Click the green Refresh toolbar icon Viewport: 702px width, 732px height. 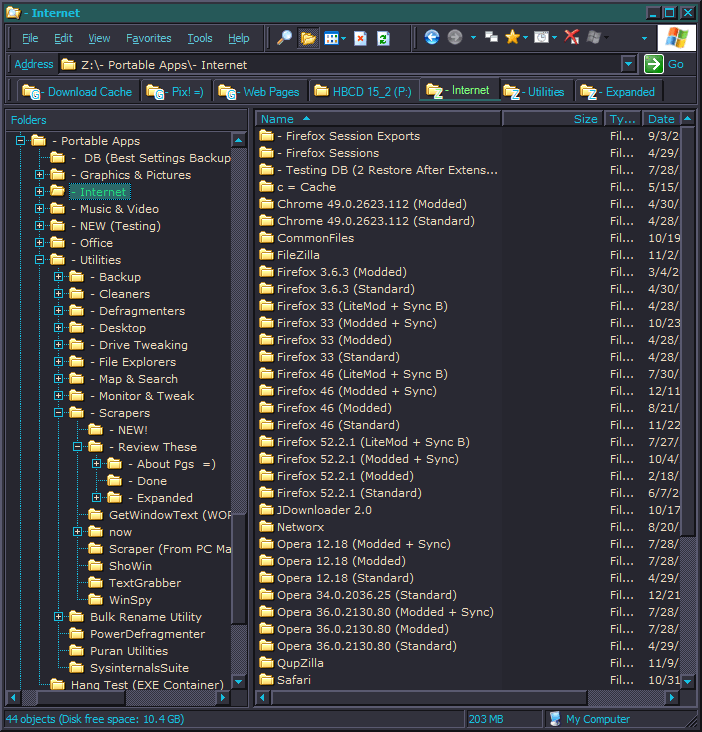[x=383, y=38]
